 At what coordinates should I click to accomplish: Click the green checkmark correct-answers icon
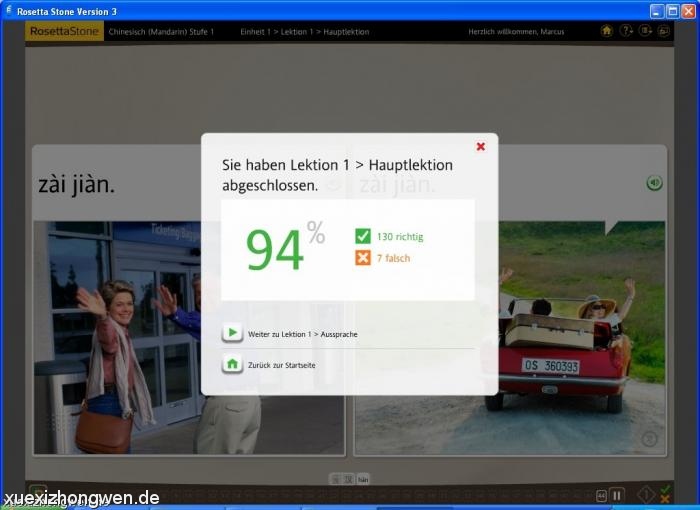click(x=363, y=236)
